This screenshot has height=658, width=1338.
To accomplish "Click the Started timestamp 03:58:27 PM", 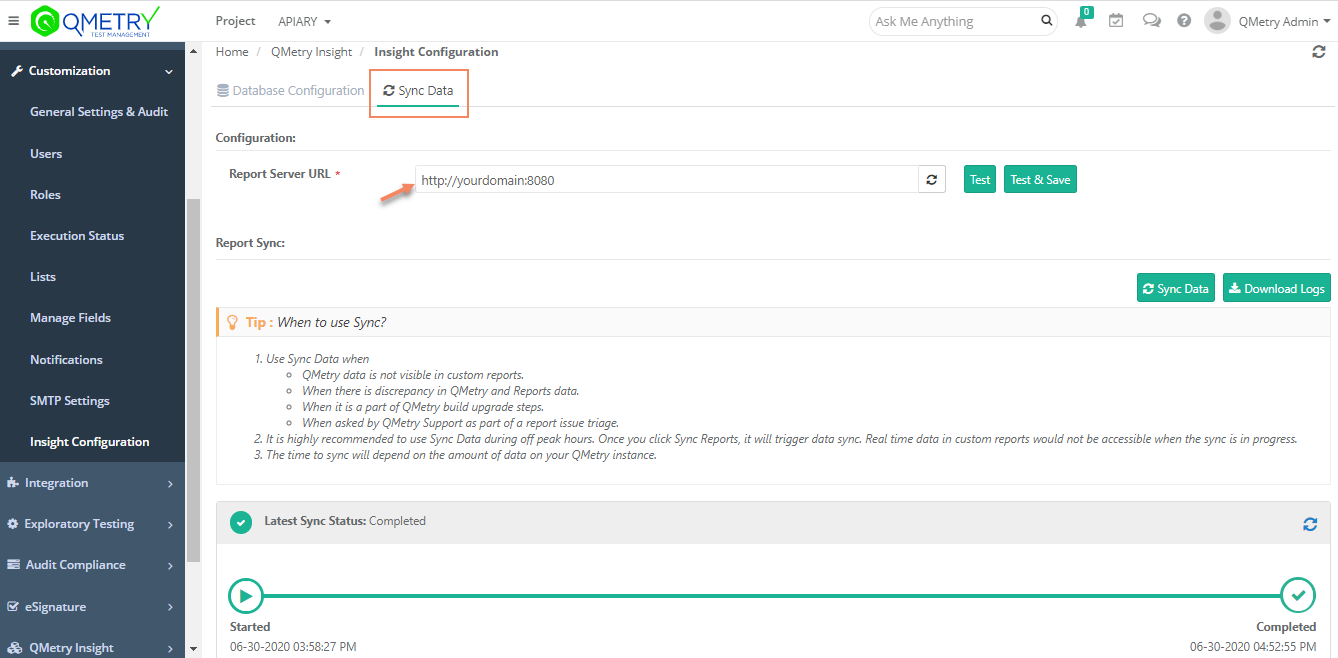I will pos(293,647).
